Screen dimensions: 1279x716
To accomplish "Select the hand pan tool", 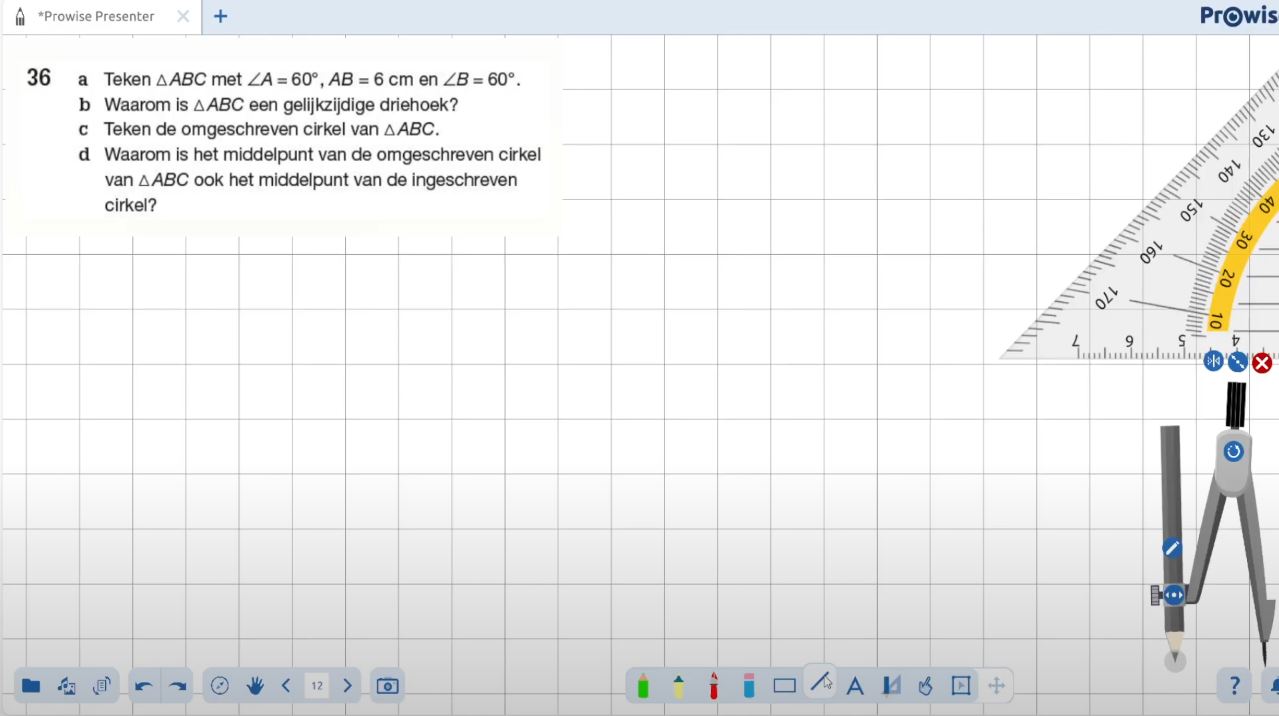I will [255, 685].
